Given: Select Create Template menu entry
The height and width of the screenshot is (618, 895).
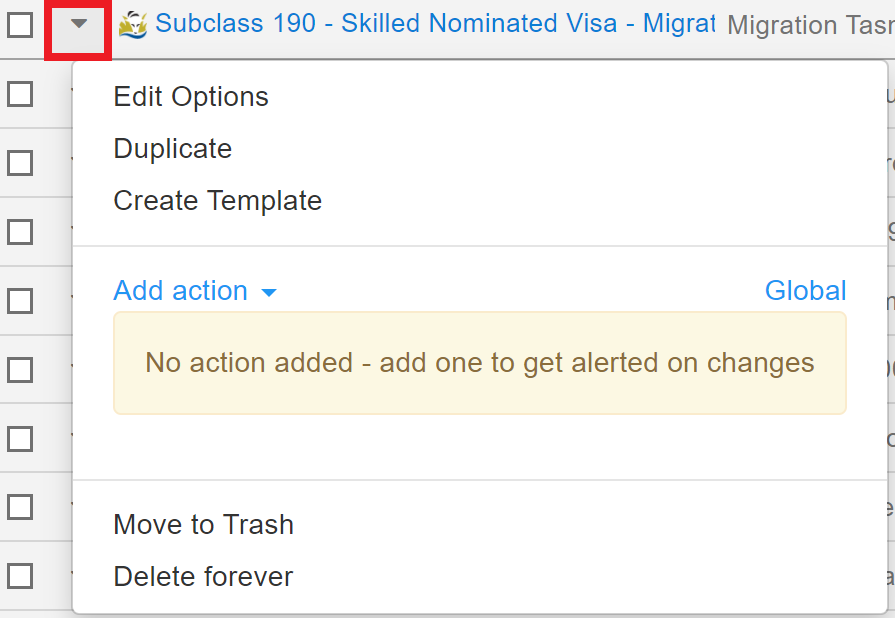Looking at the screenshot, I should [x=217, y=200].
